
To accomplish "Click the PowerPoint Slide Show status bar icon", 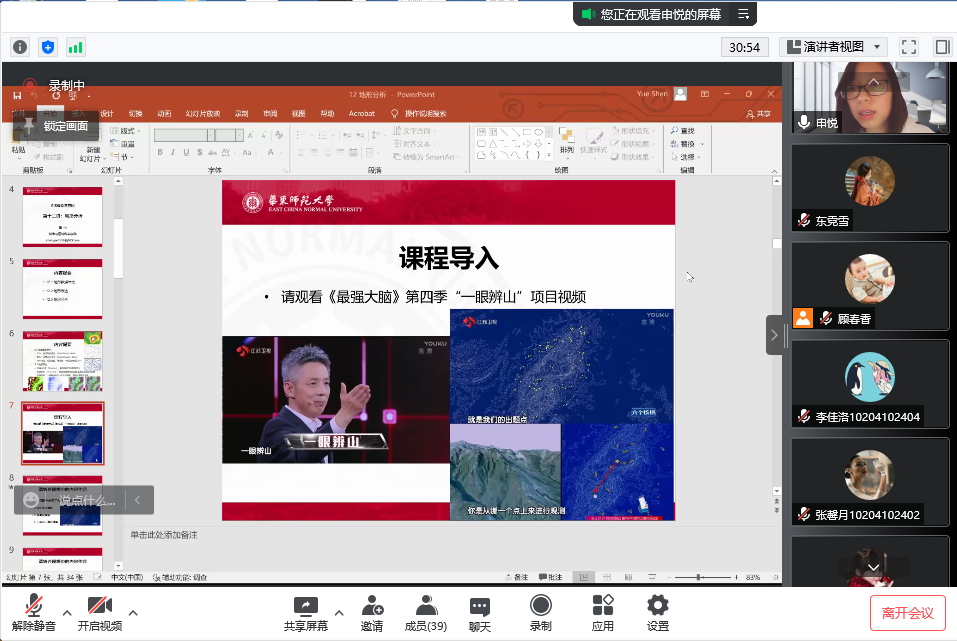I will tap(652, 577).
